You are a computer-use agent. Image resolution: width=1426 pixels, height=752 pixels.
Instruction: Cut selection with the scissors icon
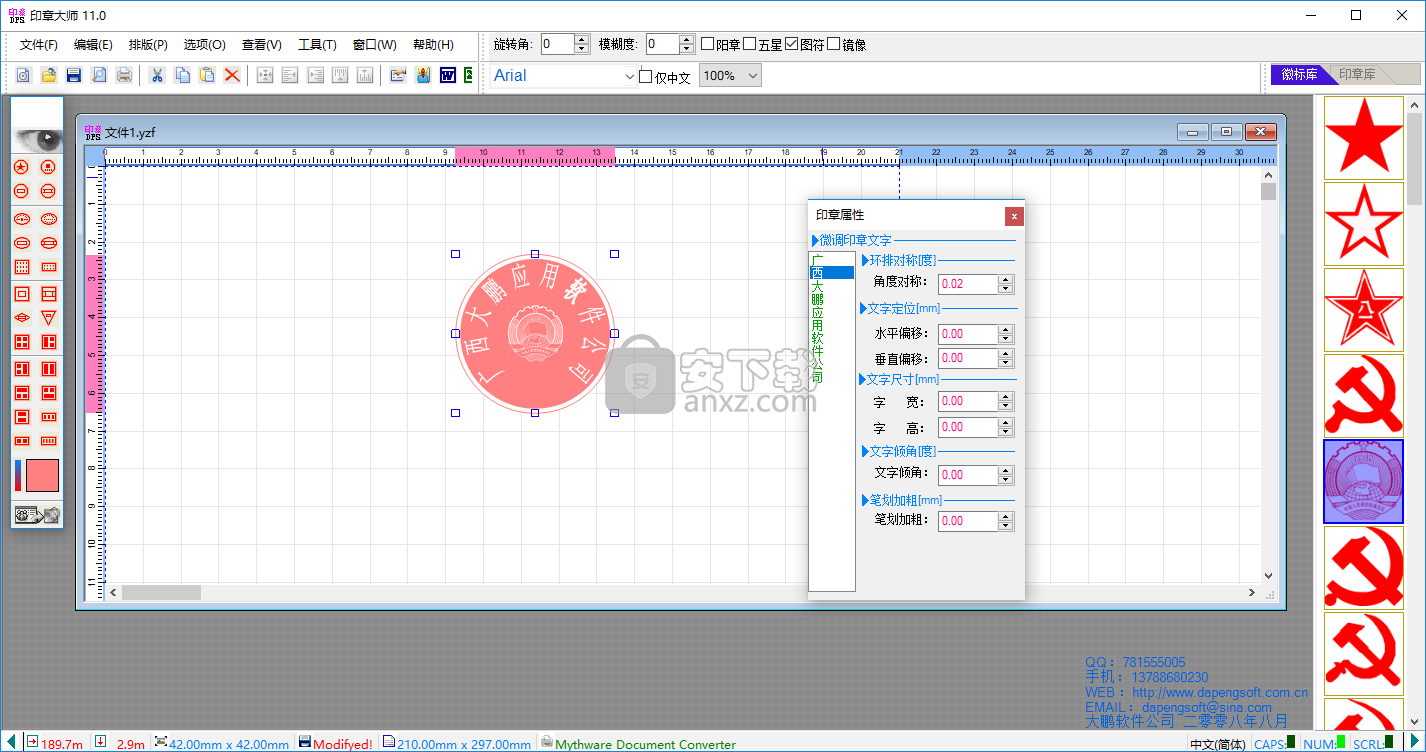(x=157, y=75)
